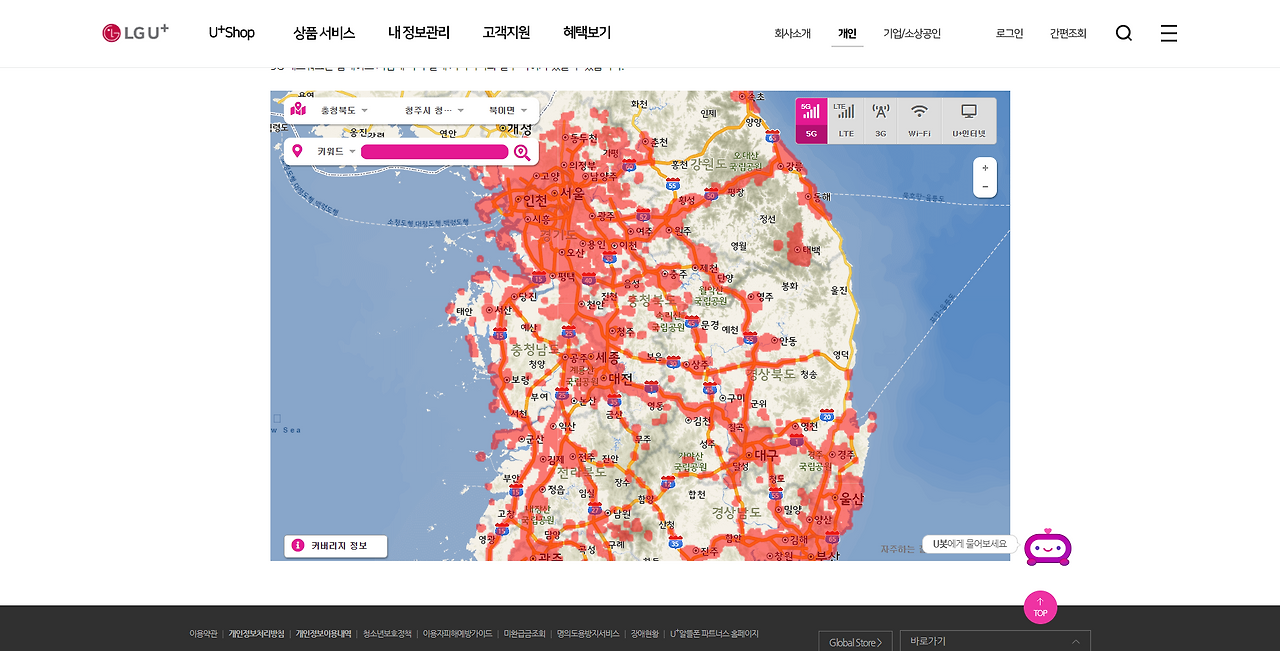Viewport: 1280px width, 651px height.
Task: Open the hamburger full menu
Action: (x=1169, y=33)
